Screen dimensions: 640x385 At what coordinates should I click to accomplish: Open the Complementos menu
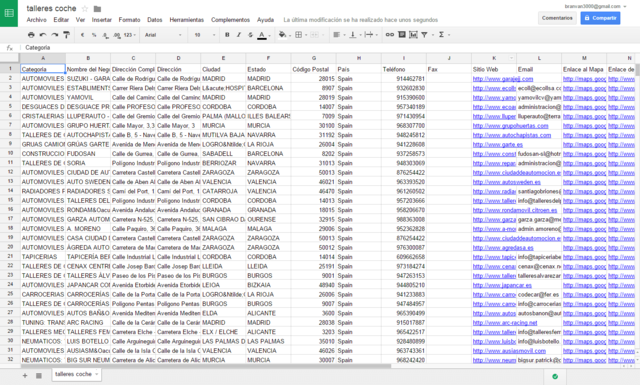click(230, 20)
